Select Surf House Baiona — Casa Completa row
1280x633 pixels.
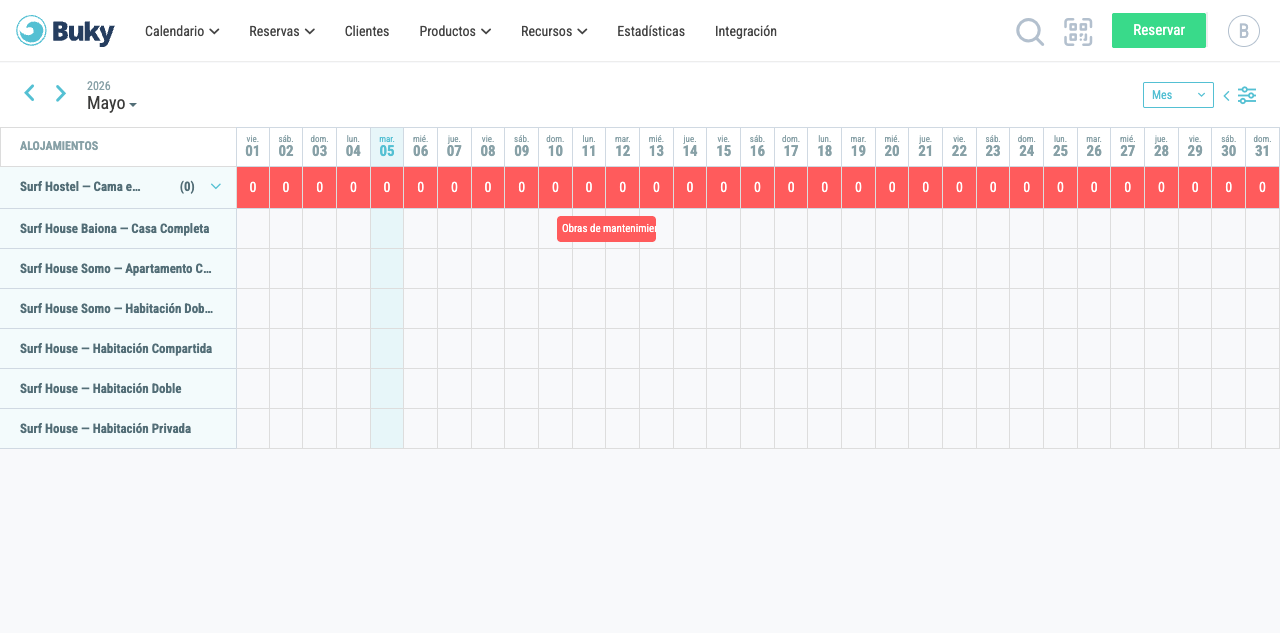pos(118,229)
